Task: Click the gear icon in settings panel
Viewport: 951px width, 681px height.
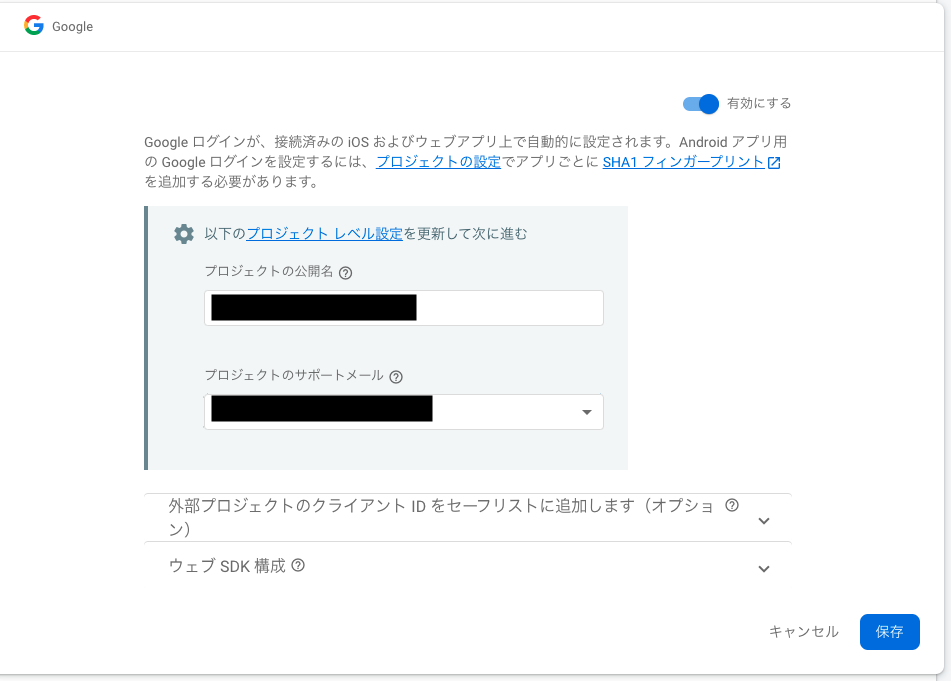Action: (184, 234)
